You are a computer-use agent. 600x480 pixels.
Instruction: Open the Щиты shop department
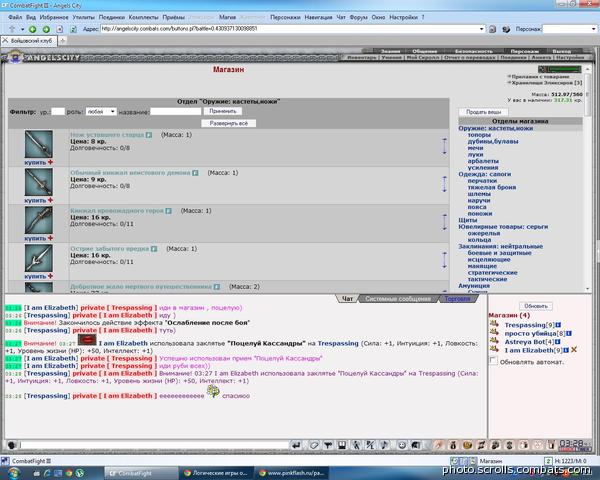coord(468,220)
